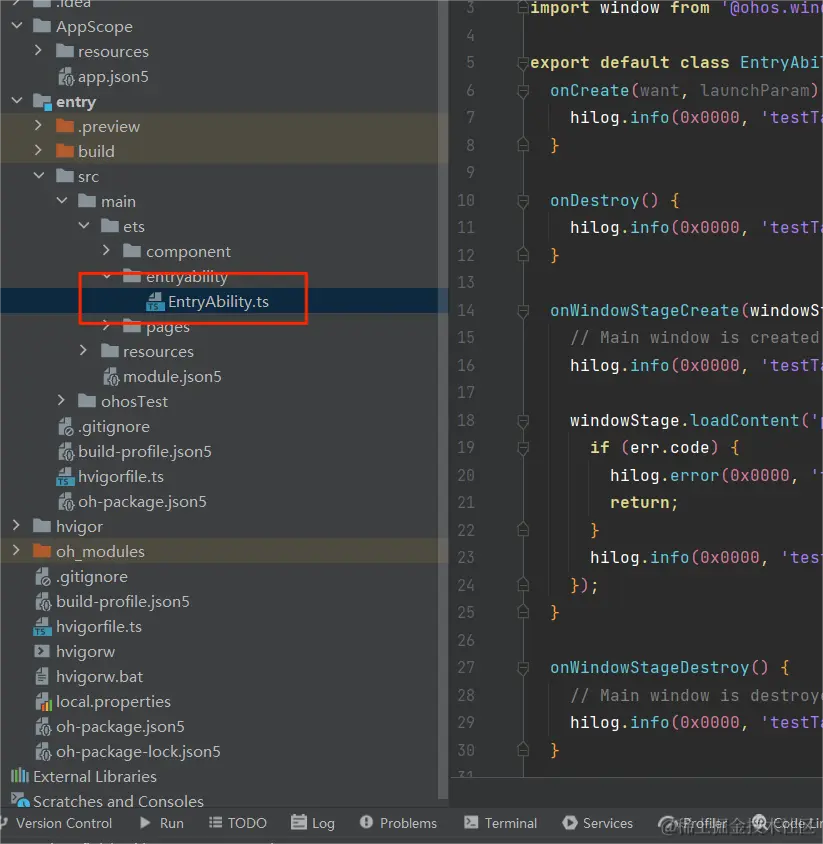Image resolution: width=823 pixels, height=844 pixels.
Task: Expand the component folder chevron
Action: 106,251
